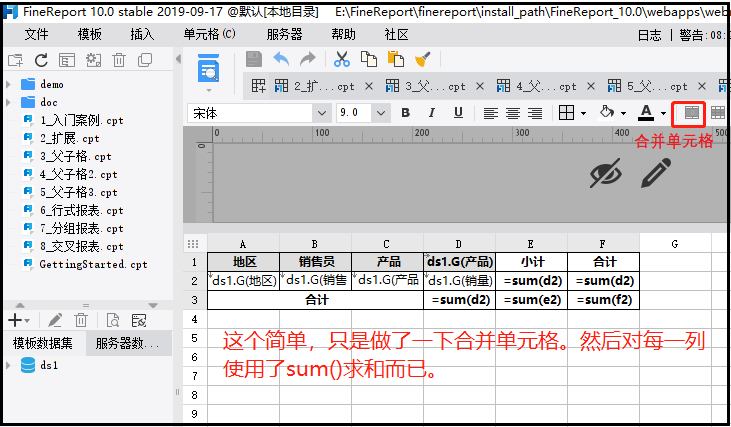This screenshot has width=731, height=427.
Task: Click the gear settings icon above file tree
Action: [93, 60]
